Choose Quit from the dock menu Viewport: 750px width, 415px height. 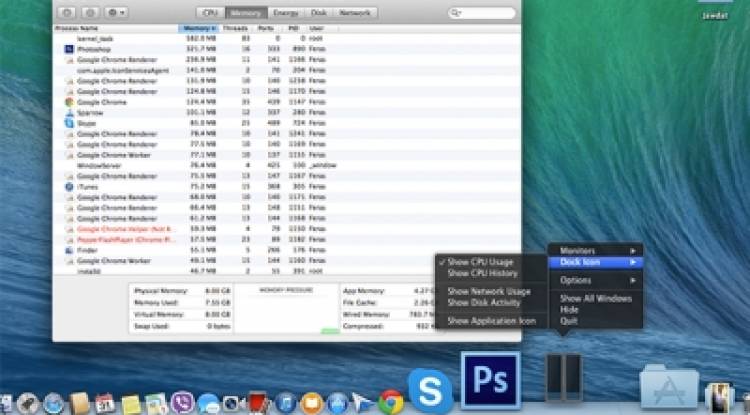point(596,321)
